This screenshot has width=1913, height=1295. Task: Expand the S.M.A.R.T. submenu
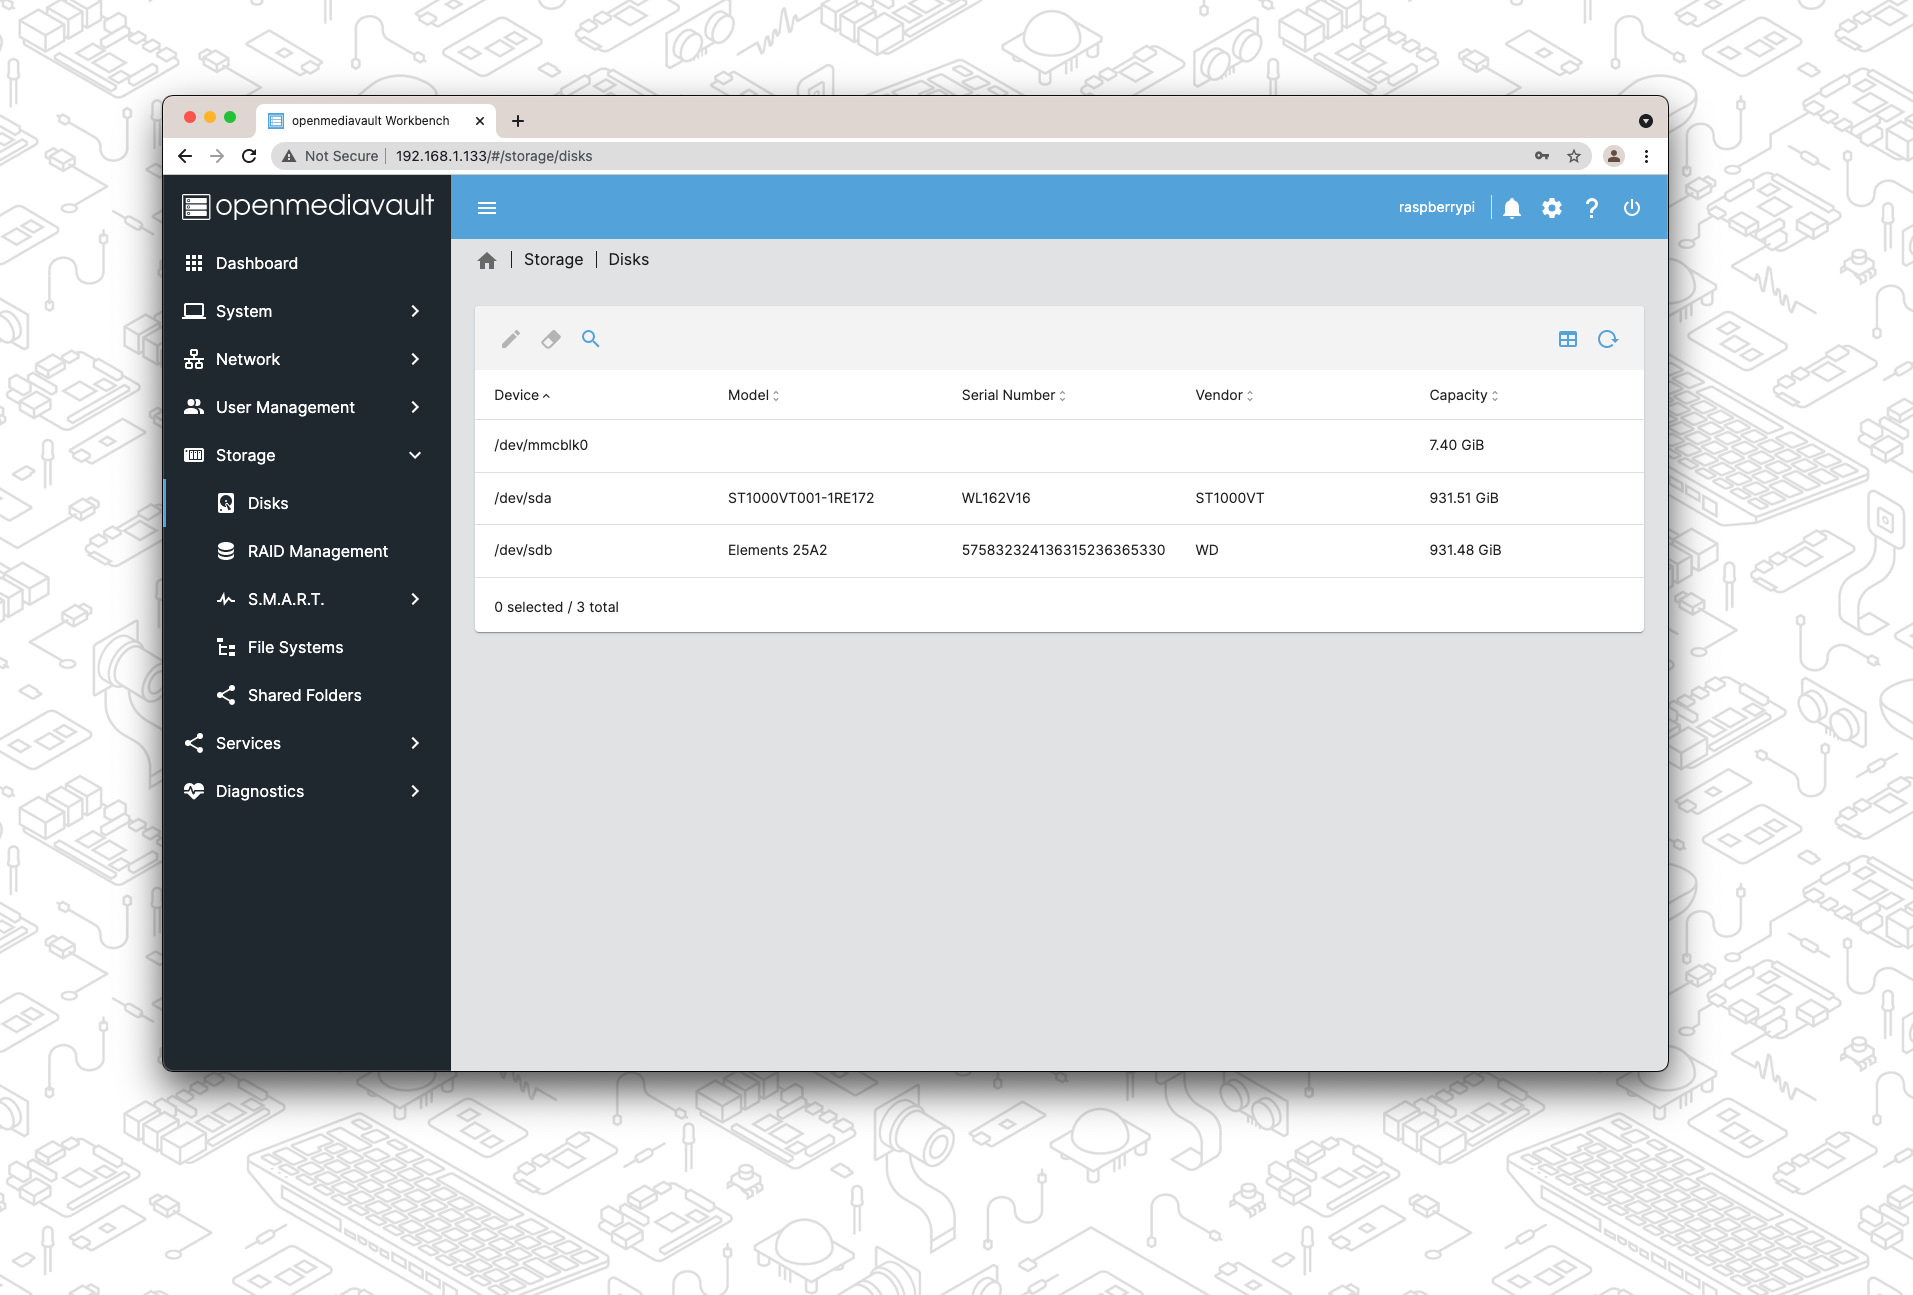[x=318, y=599]
